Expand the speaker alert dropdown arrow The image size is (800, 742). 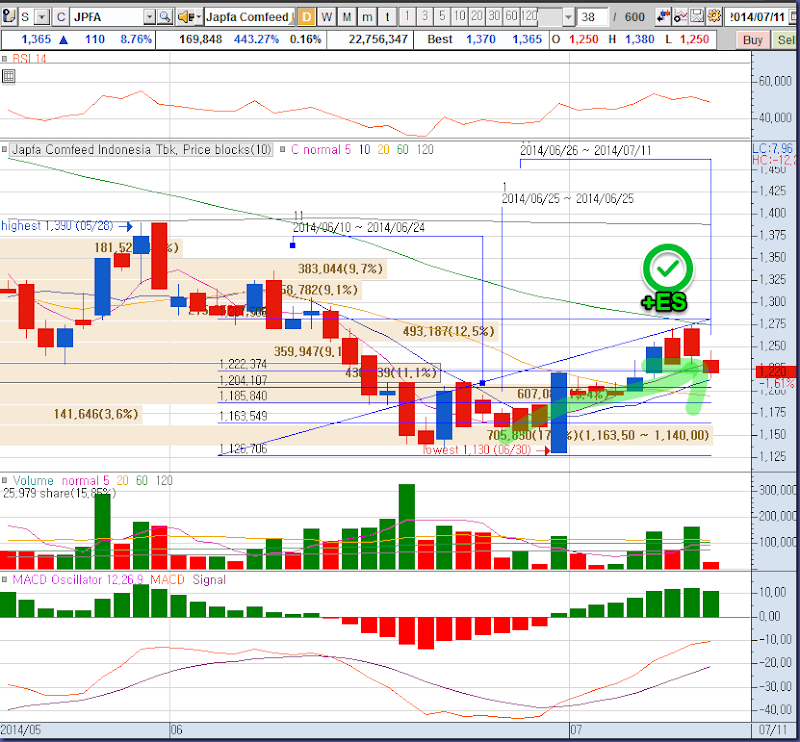pyautogui.click(x=198, y=17)
